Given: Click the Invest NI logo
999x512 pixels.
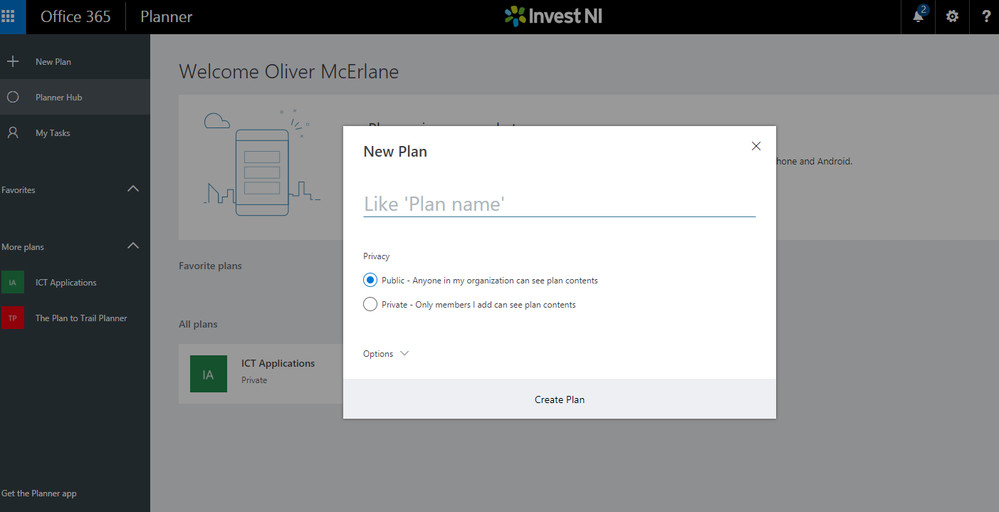Looking at the screenshot, I should 553,17.
